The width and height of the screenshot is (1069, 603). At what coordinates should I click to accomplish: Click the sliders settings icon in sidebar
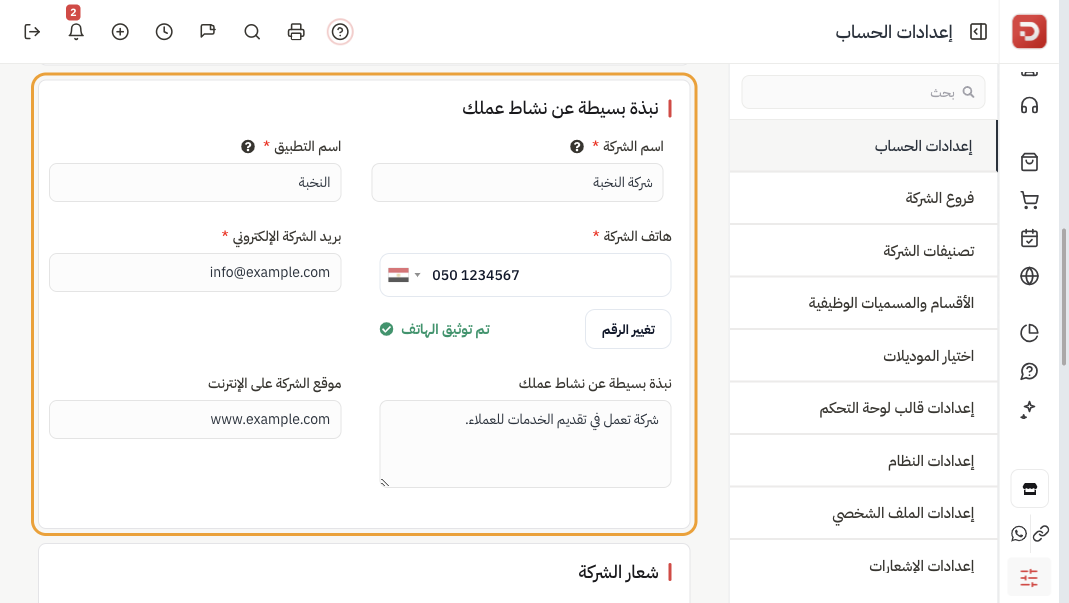point(1029,578)
